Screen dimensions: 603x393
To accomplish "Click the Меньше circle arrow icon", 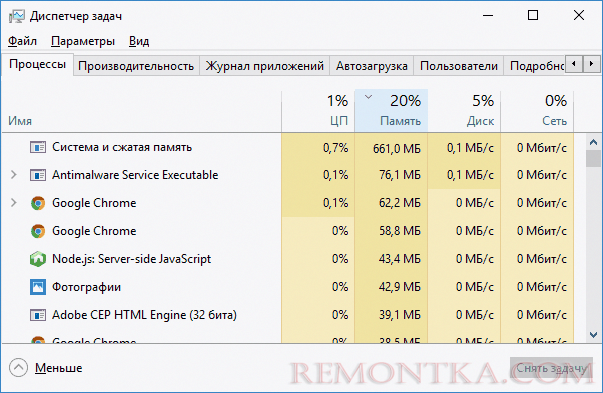I will click(18, 368).
